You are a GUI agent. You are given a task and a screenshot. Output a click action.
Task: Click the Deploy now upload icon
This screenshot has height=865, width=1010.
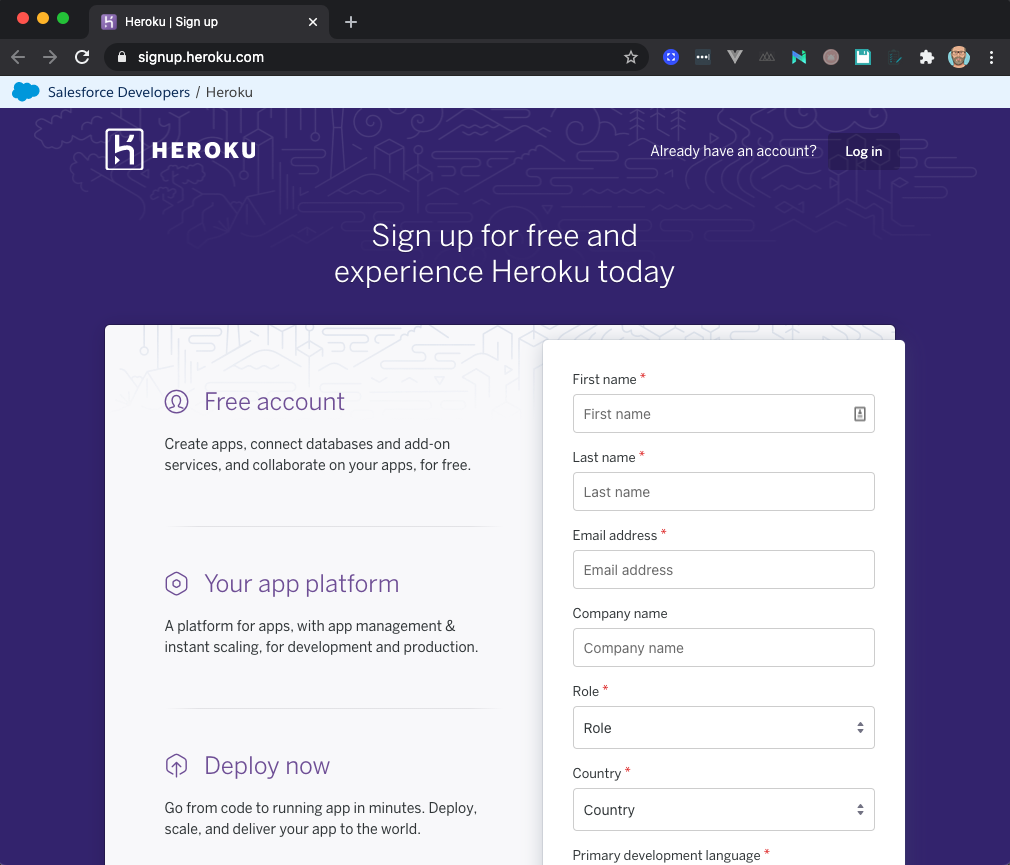tap(177, 765)
